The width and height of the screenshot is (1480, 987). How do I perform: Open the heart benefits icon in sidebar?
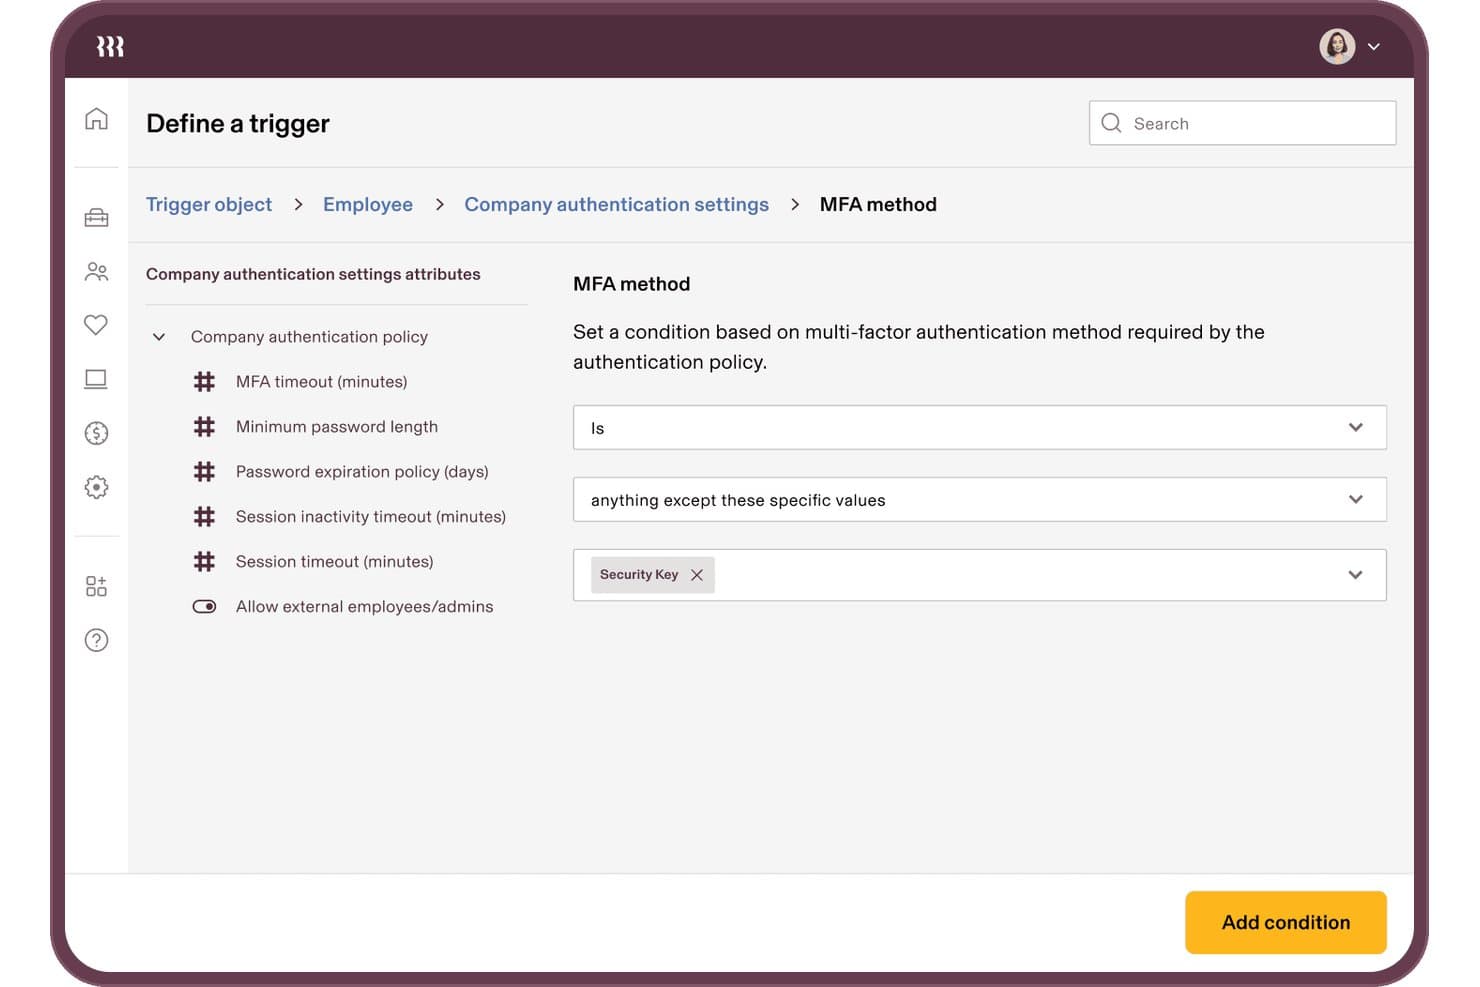96,325
